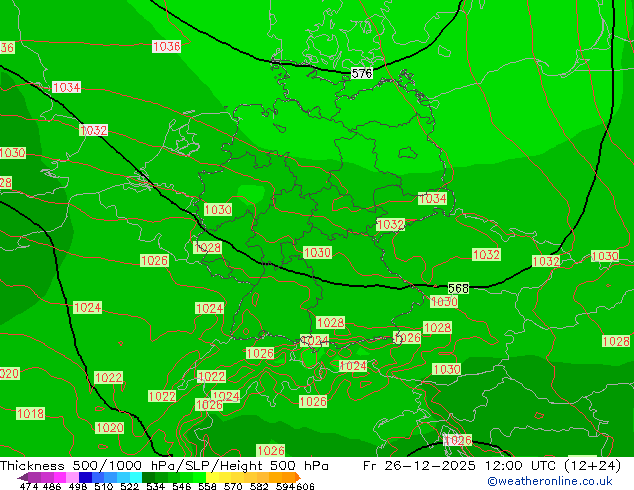The height and width of the screenshot is (490, 634).
Task: Select the bright lime green legend swatch
Action: tap(199, 477)
